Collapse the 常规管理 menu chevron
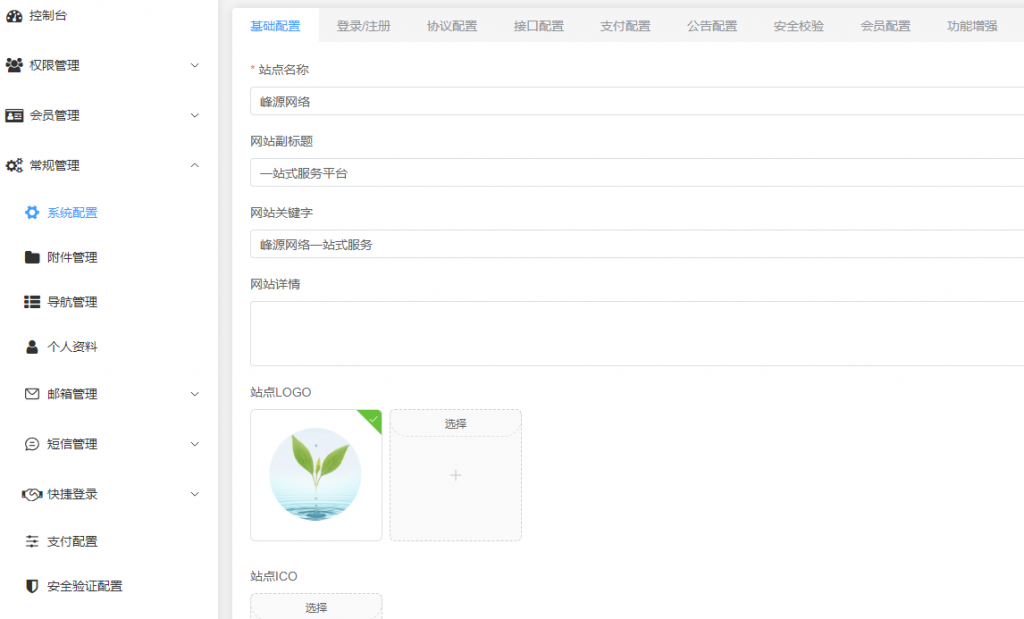This screenshot has width=1024, height=619. point(195,165)
